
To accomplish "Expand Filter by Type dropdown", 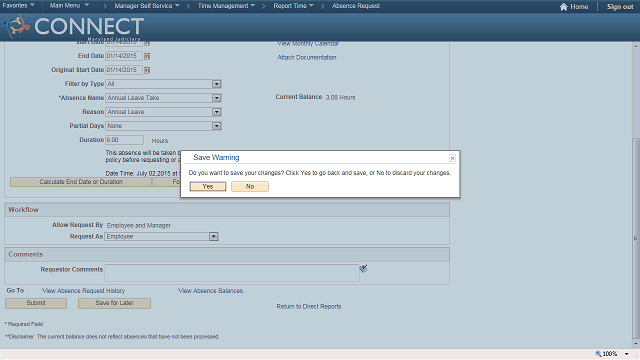I will tap(216, 84).
